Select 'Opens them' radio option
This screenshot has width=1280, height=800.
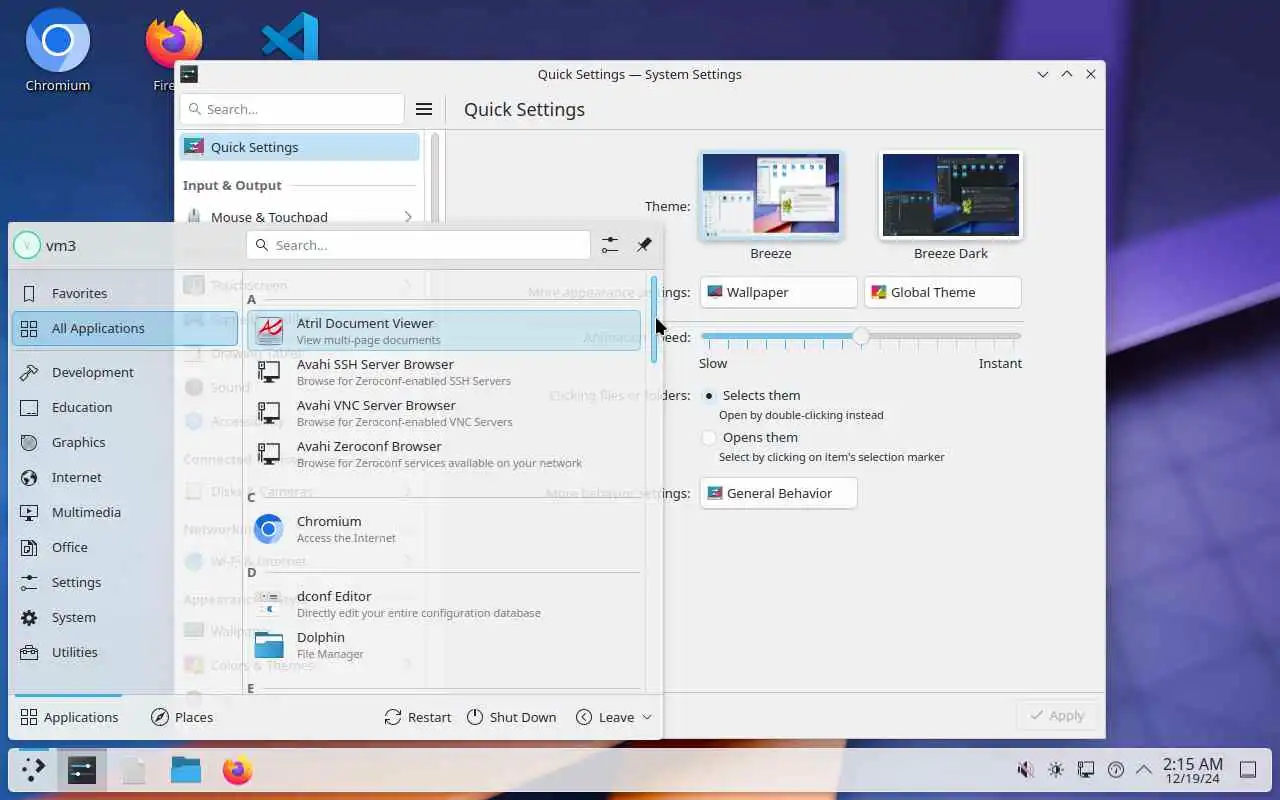pos(709,438)
